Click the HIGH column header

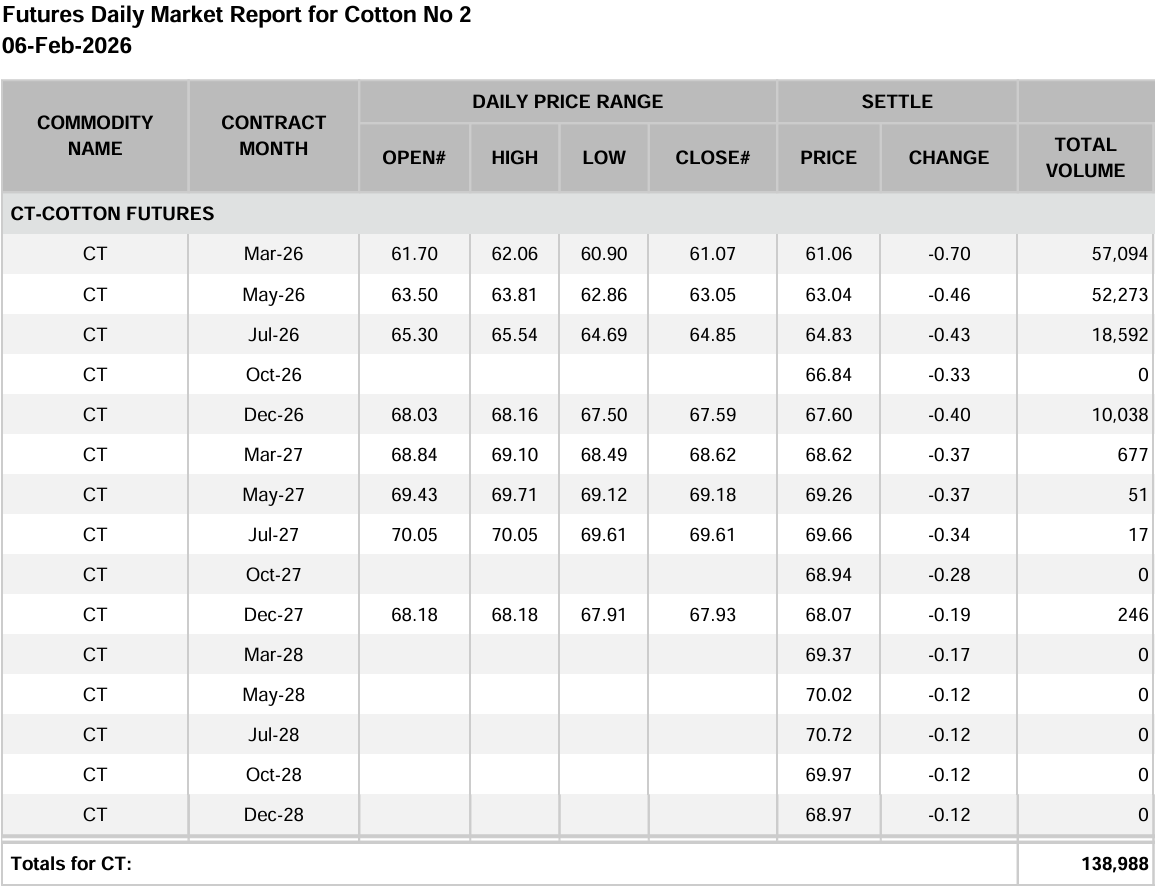(x=514, y=158)
